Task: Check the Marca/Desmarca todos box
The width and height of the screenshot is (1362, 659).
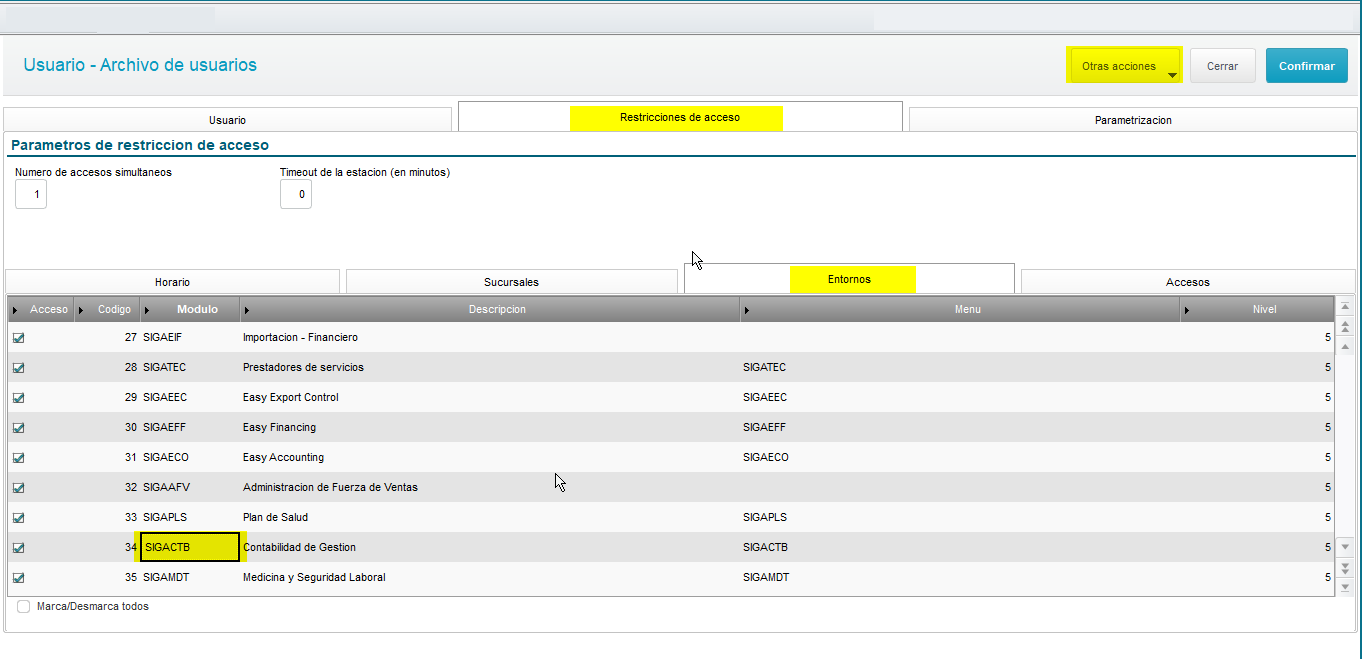Action: tap(23, 607)
